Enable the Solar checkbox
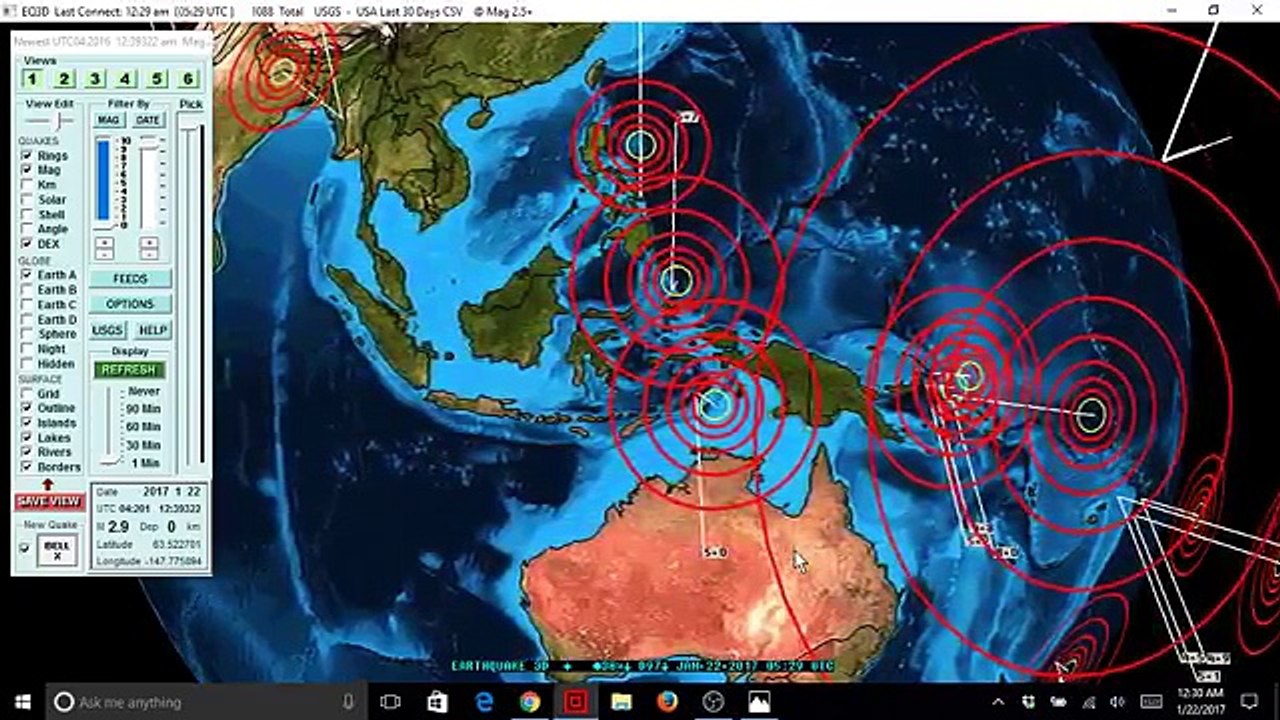This screenshot has height=720, width=1280. pyautogui.click(x=26, y=200)
